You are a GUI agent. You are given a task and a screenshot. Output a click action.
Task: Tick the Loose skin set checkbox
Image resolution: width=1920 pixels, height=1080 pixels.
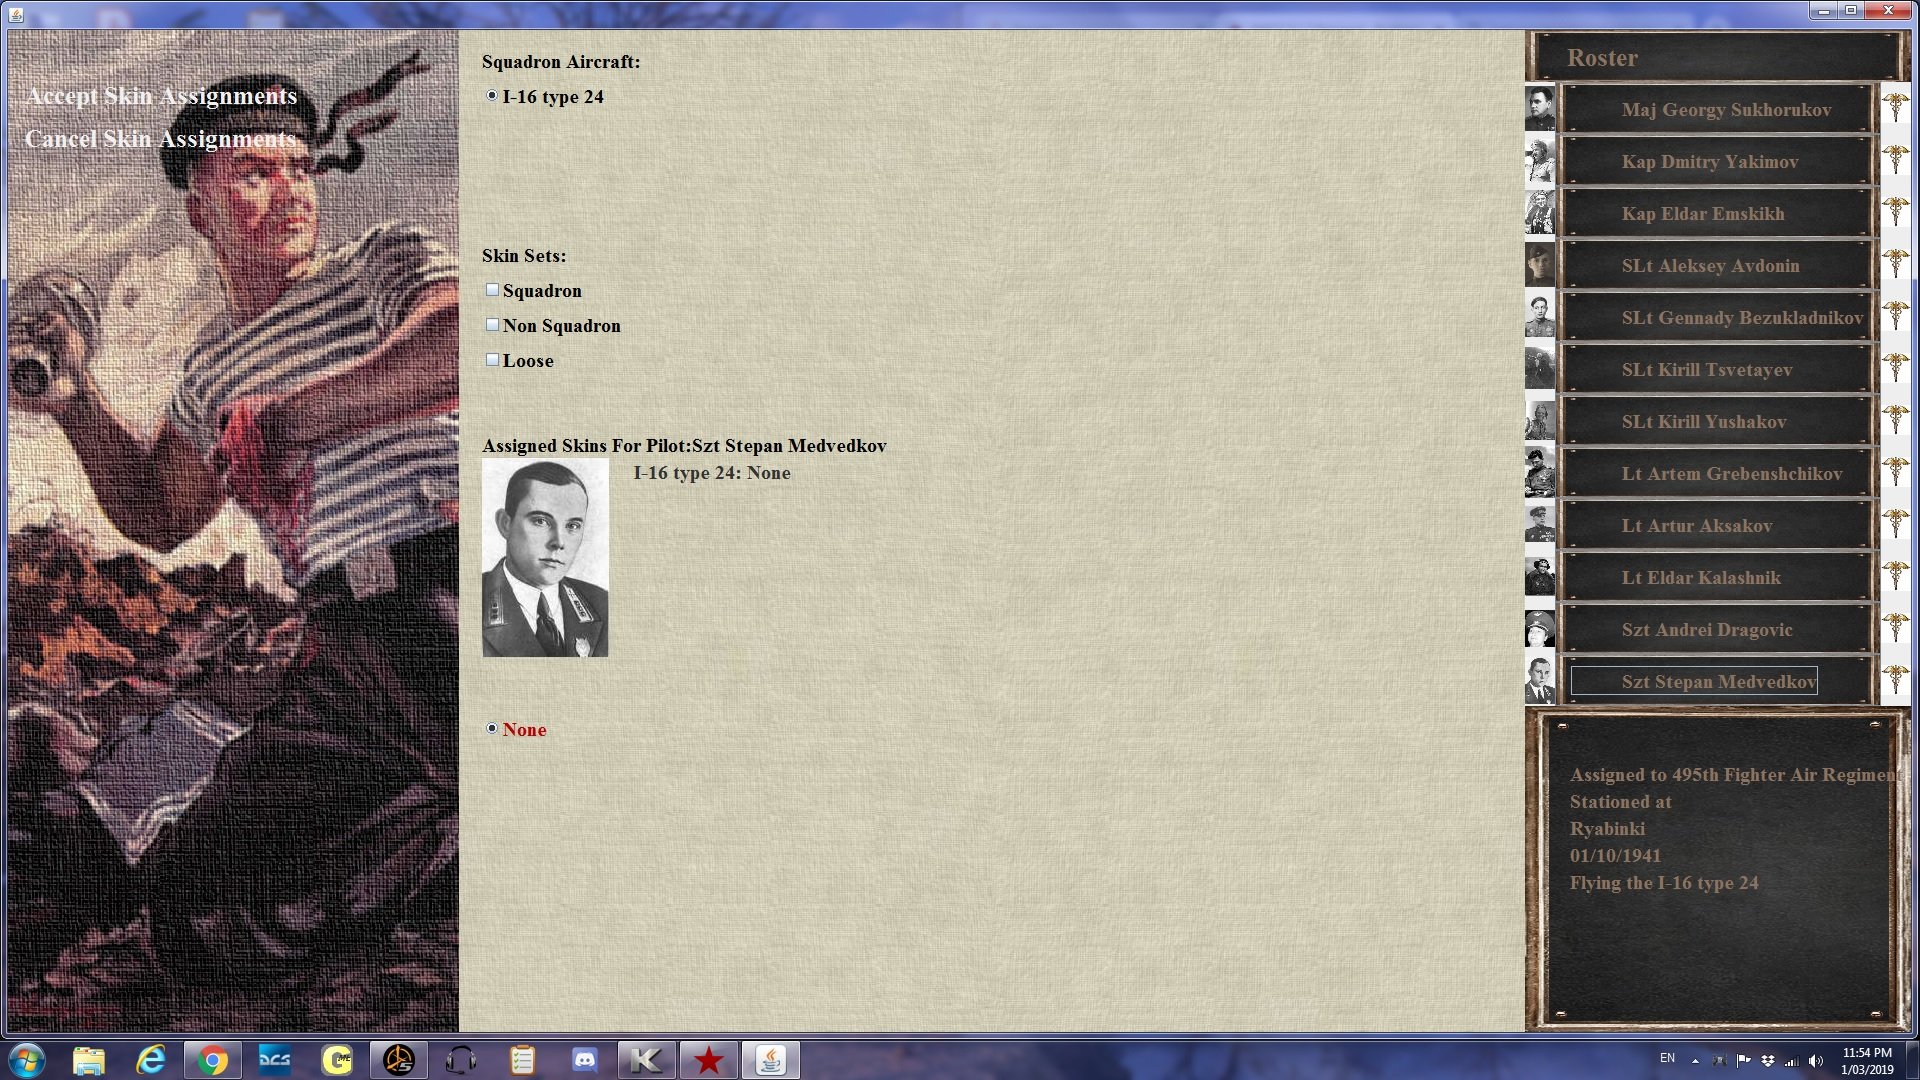[492, 360]
